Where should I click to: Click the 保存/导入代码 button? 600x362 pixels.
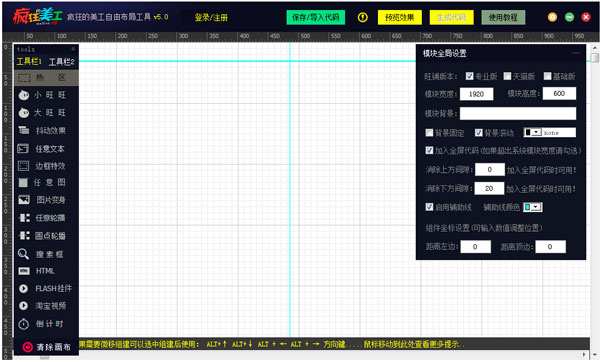(316, 17)
